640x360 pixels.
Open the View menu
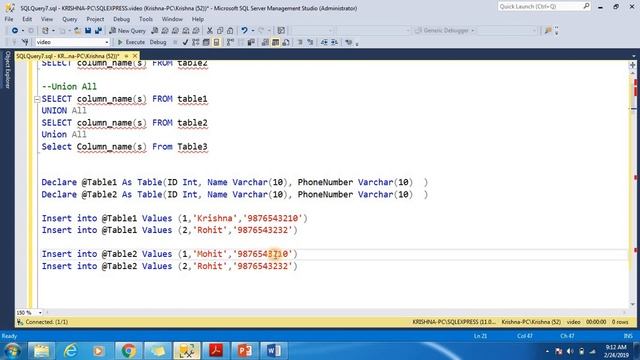click(x=47, y=19)
